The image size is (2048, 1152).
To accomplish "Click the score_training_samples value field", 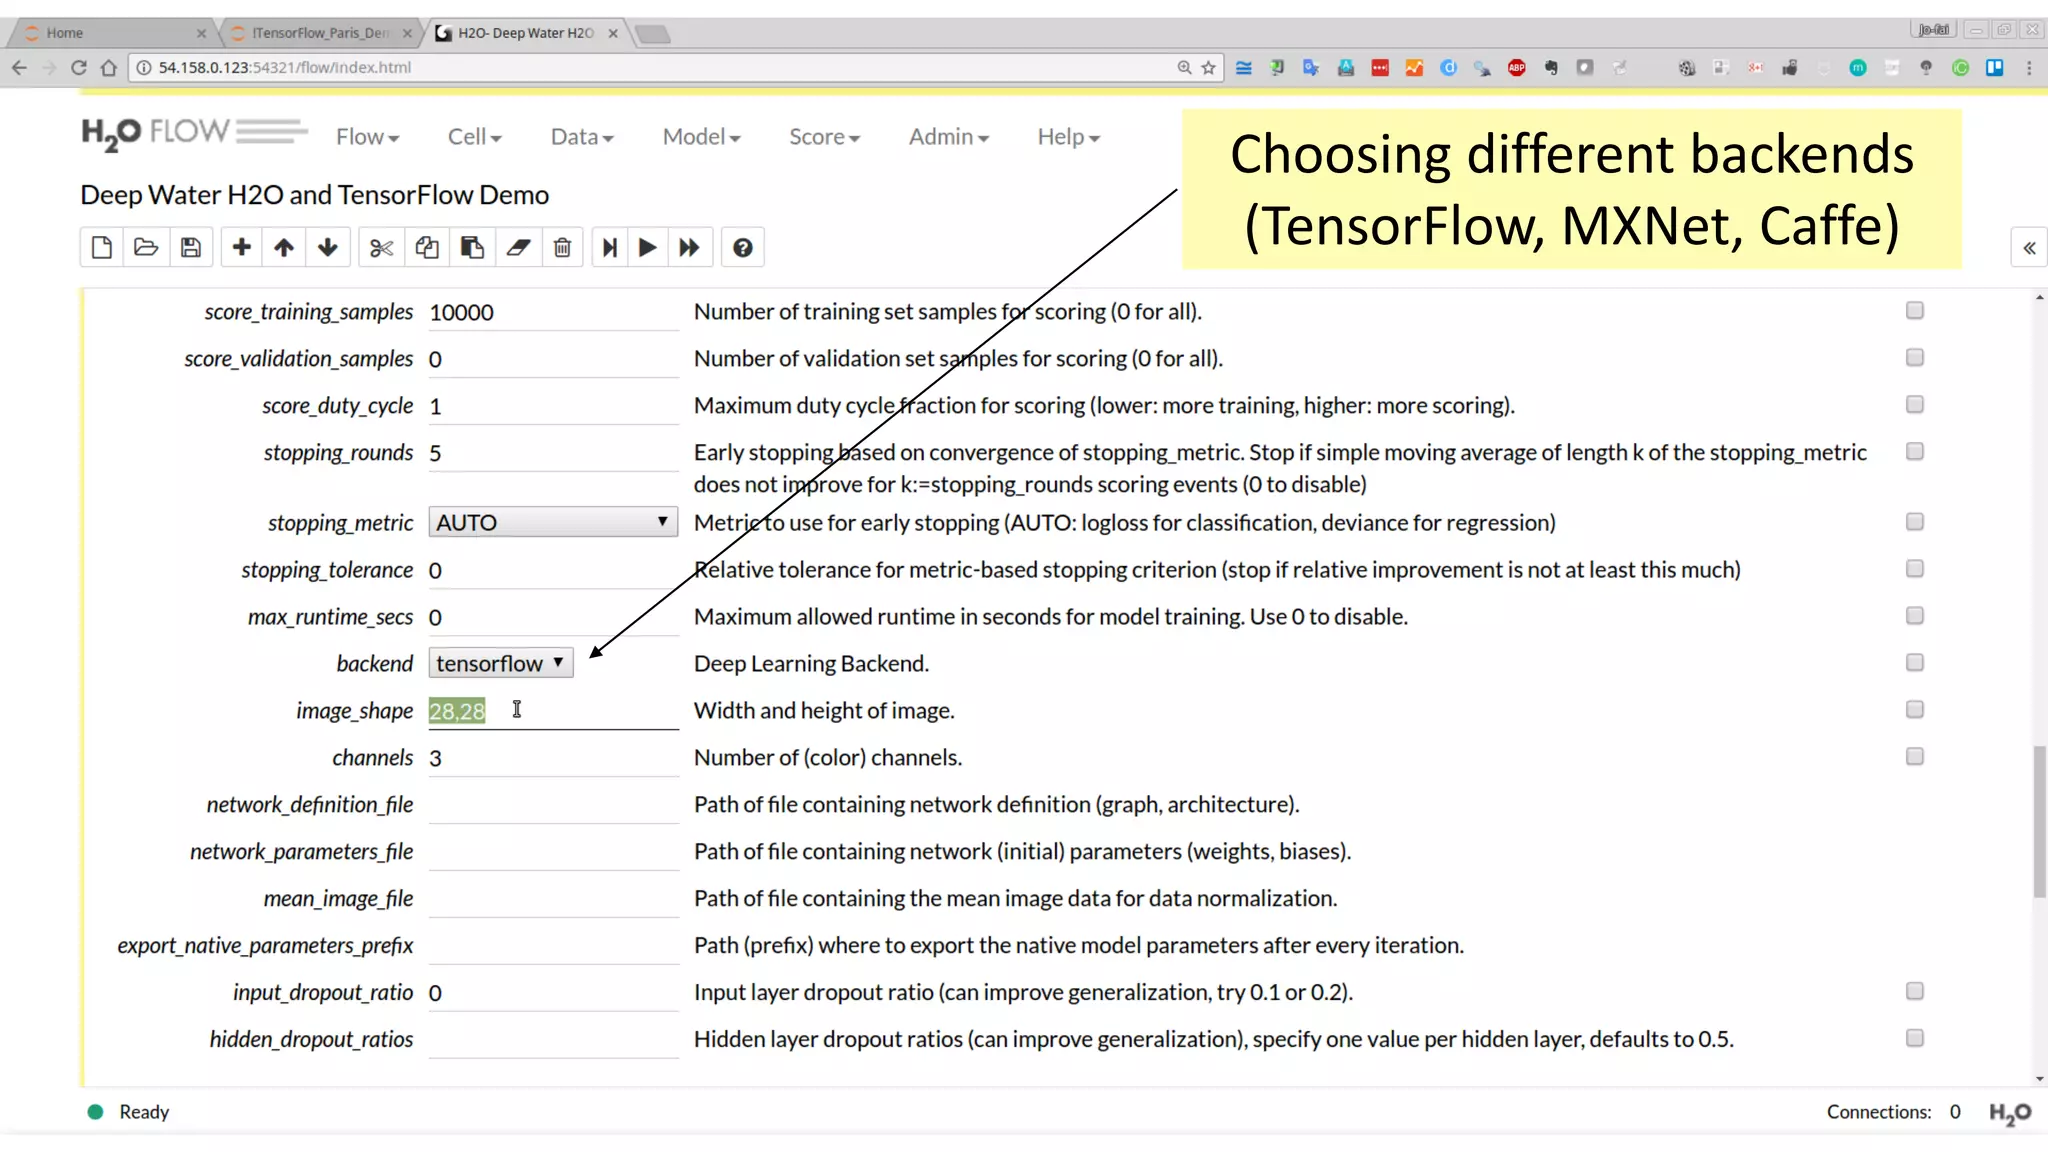I will click(553, 312).
